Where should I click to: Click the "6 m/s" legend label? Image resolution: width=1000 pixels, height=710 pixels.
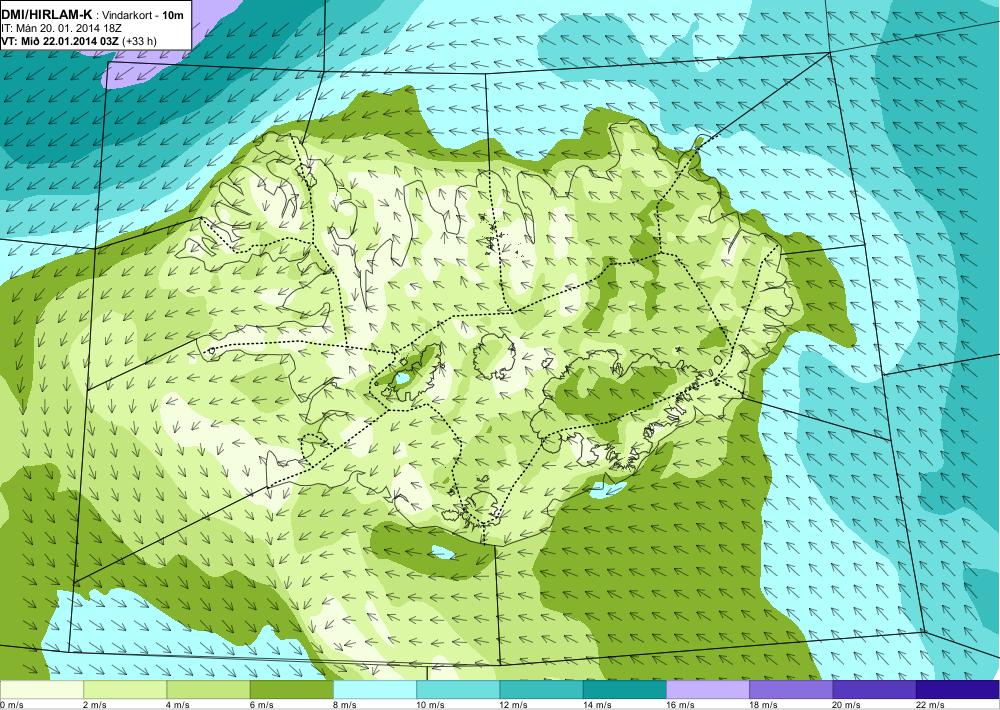click(261, 705)
